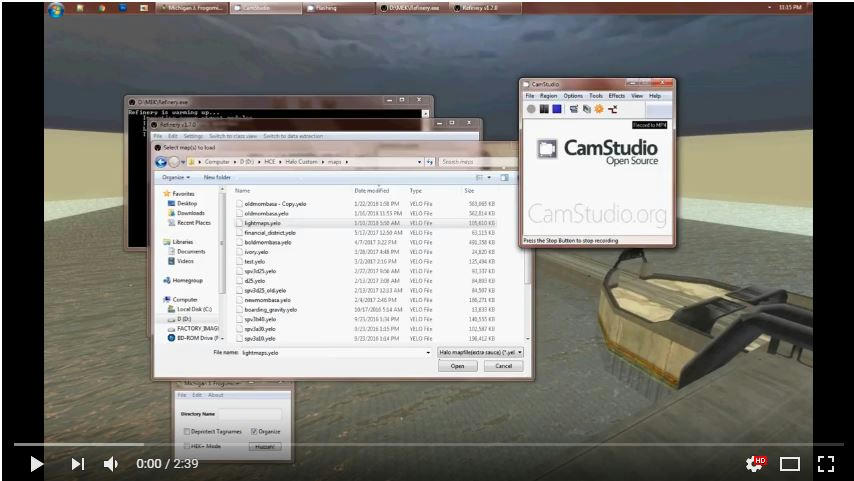Select boldmombasa.yelo file
The width and height of the screenshot is (854, 481).
(267, 242)
